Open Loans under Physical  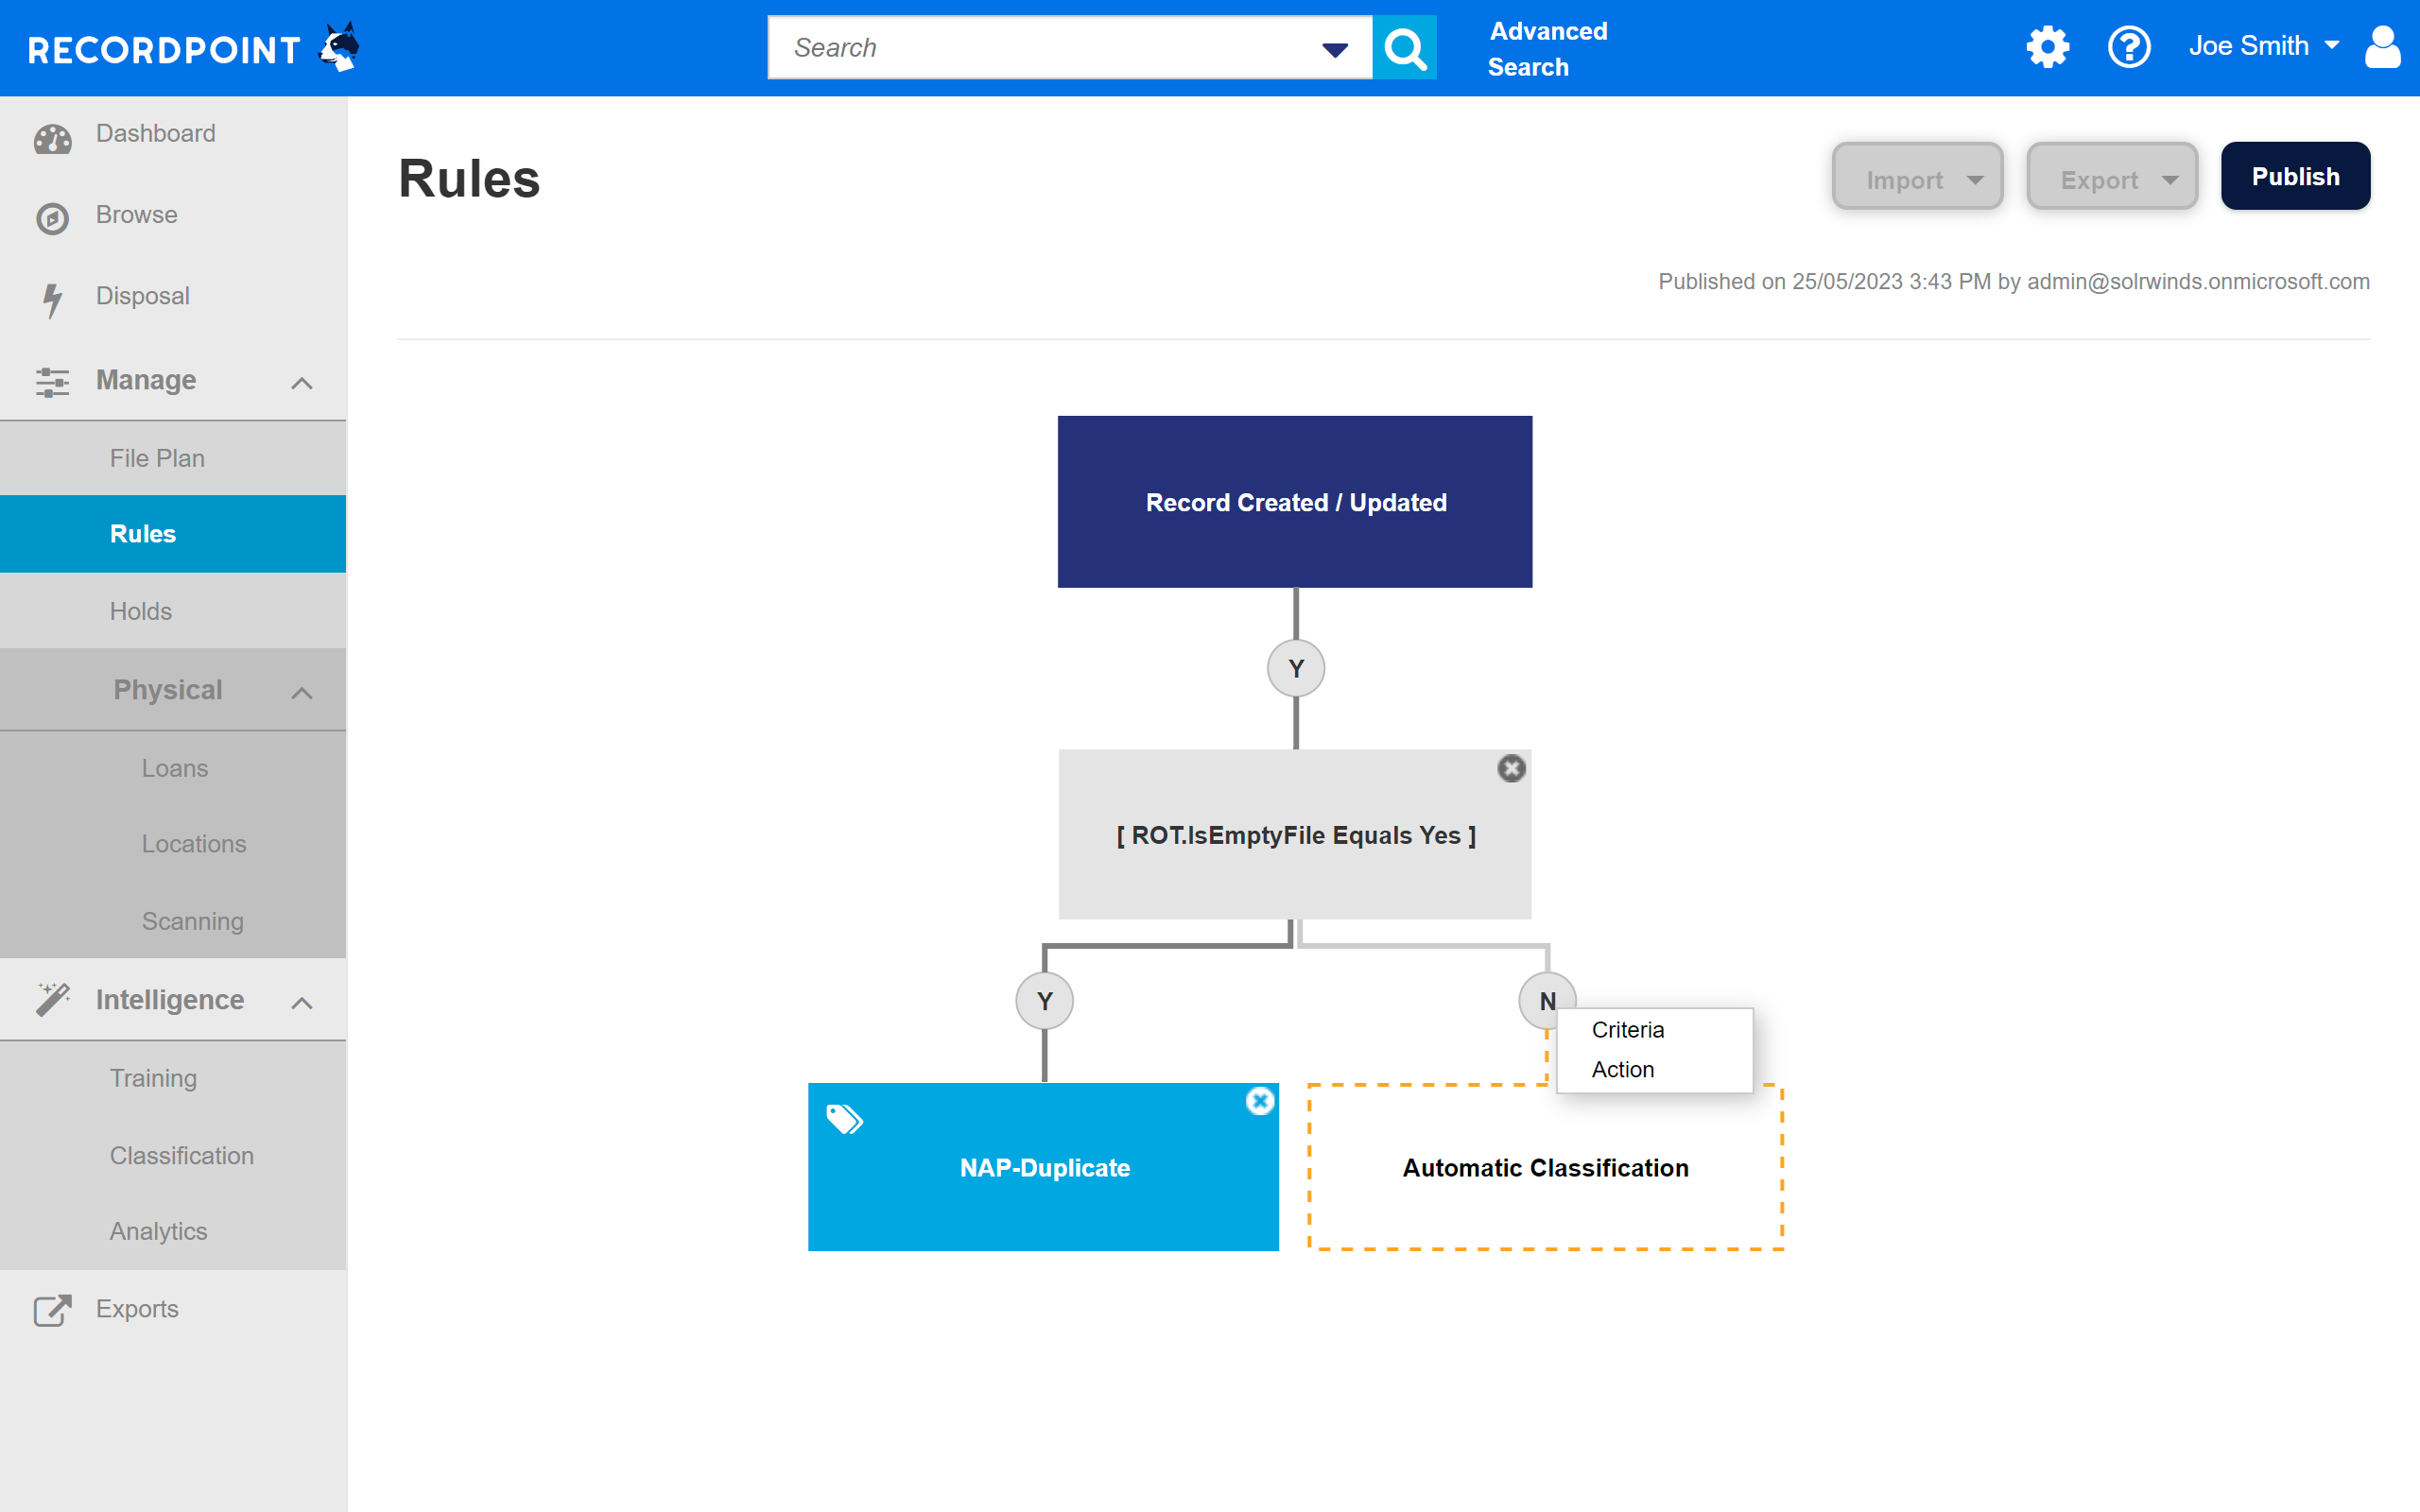pos(173,768)
